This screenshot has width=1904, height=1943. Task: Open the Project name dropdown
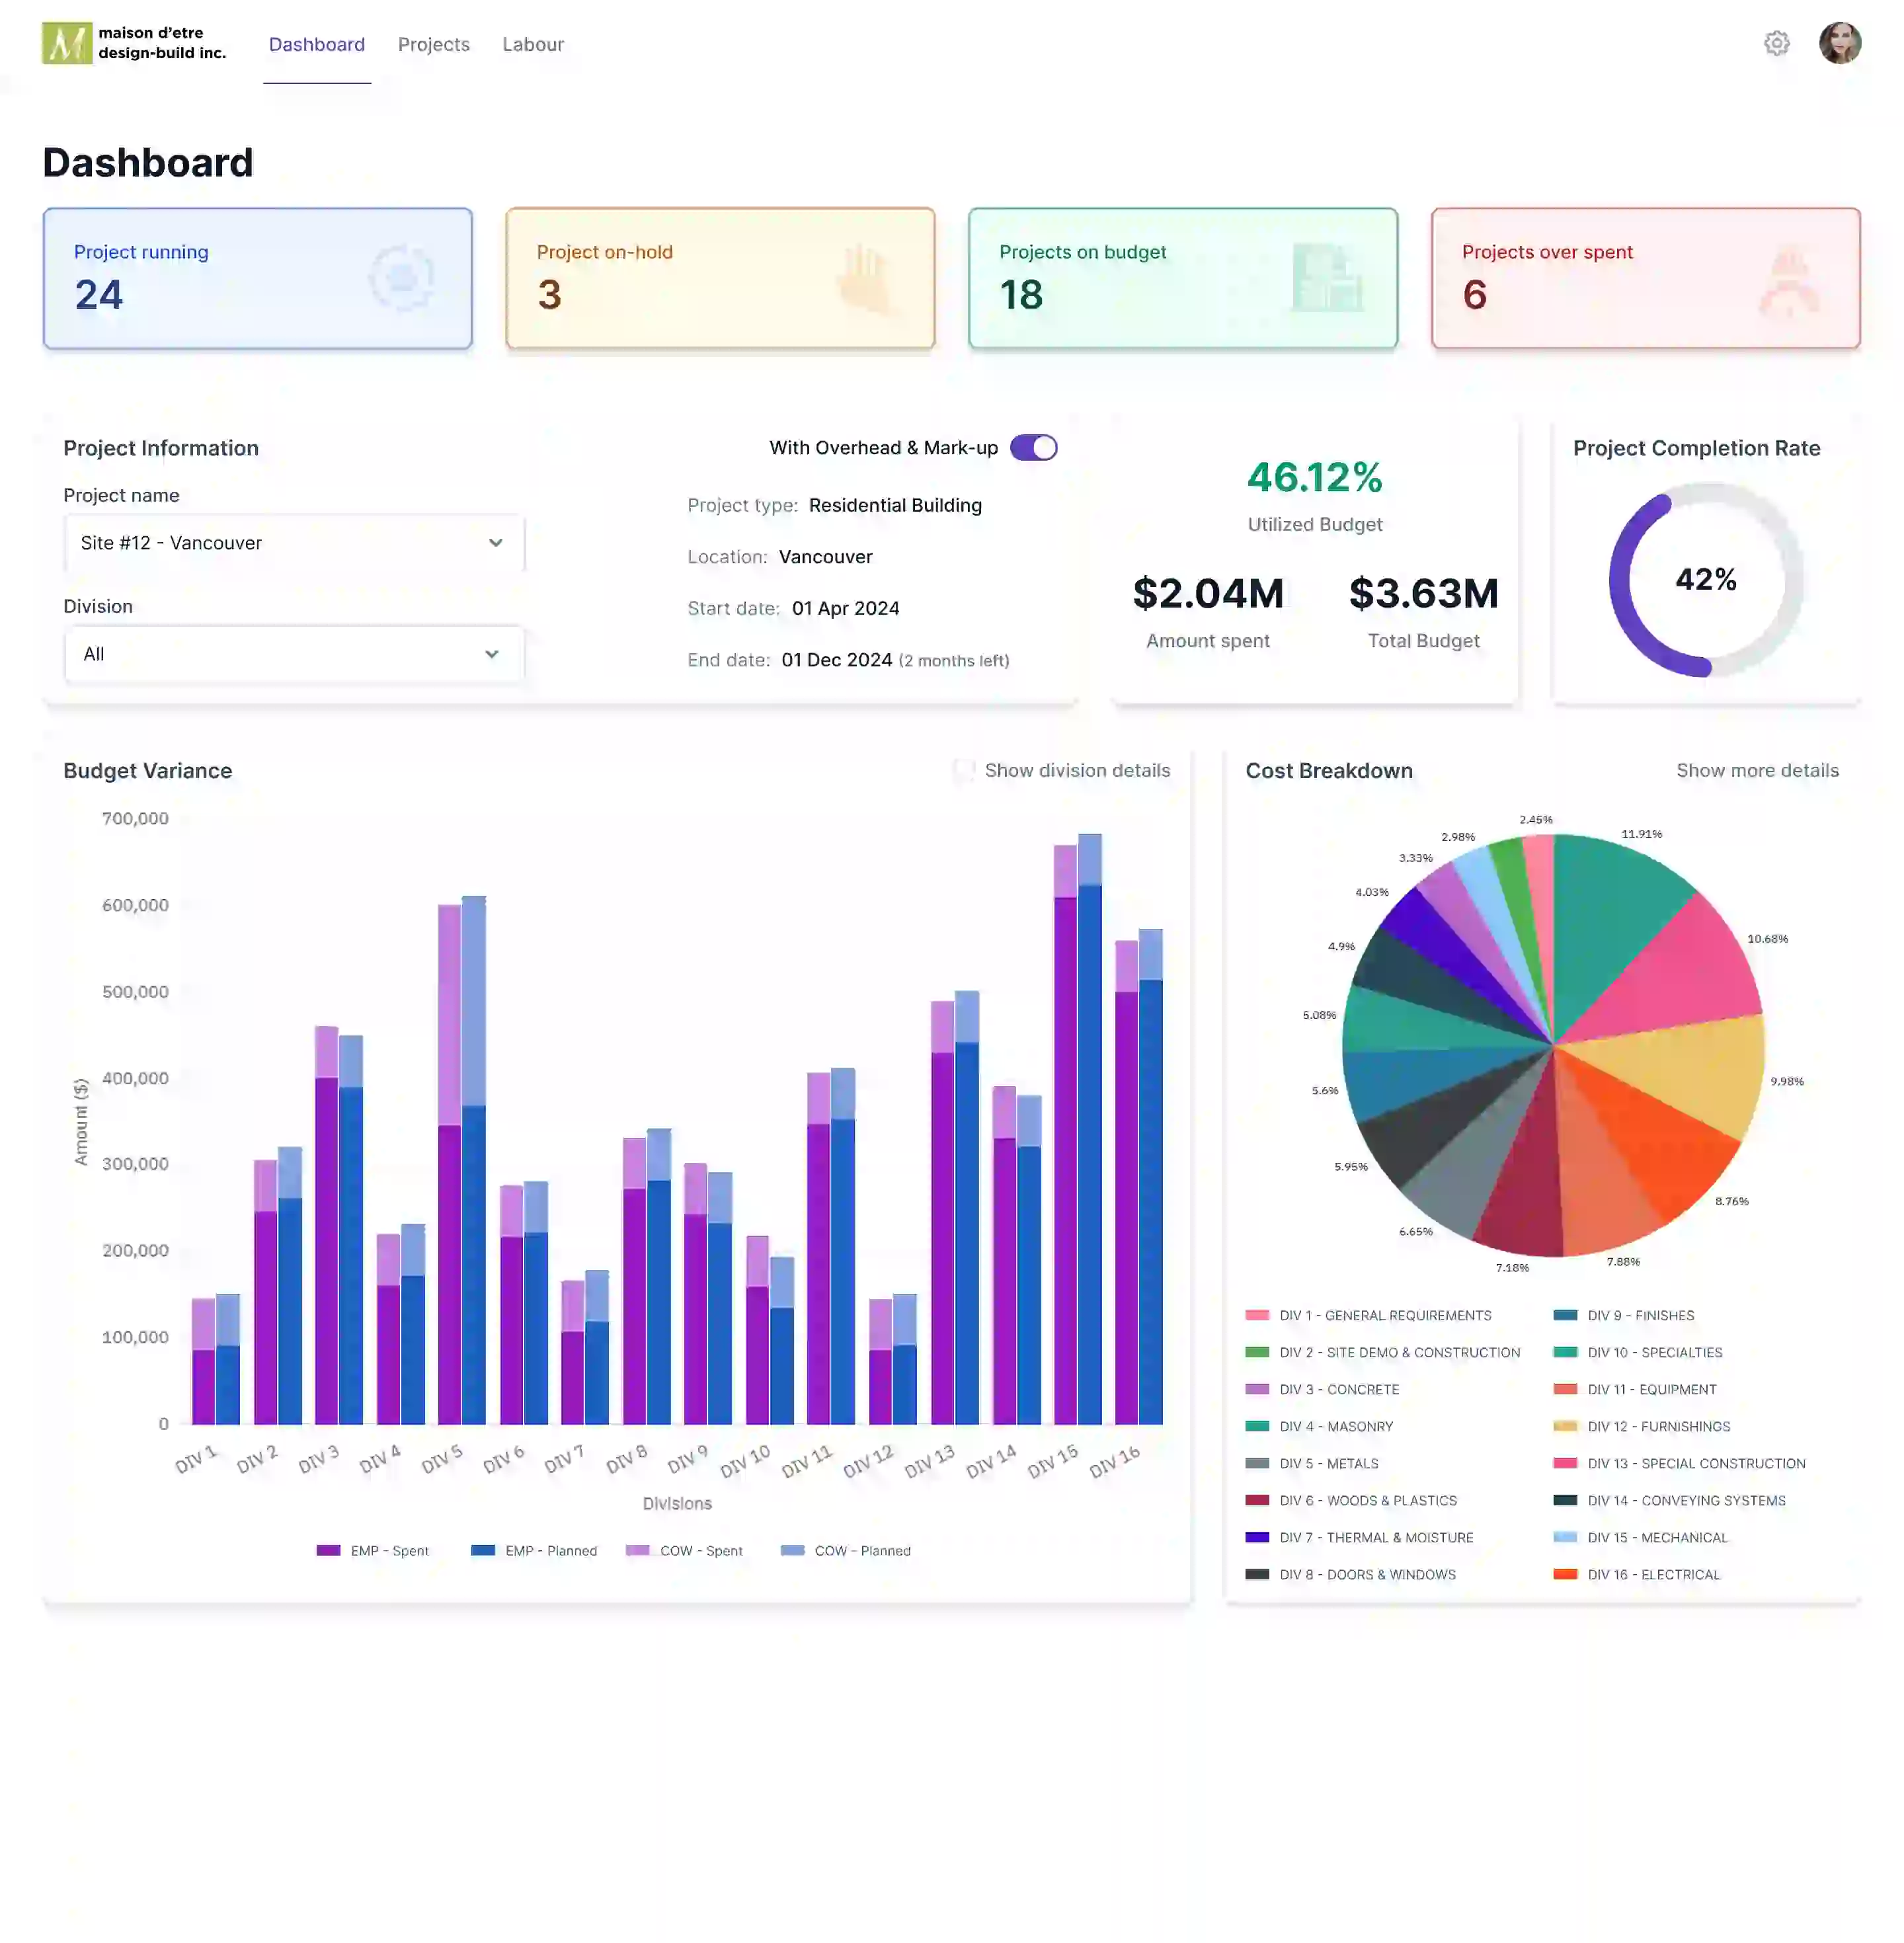(x=293, y=543)
